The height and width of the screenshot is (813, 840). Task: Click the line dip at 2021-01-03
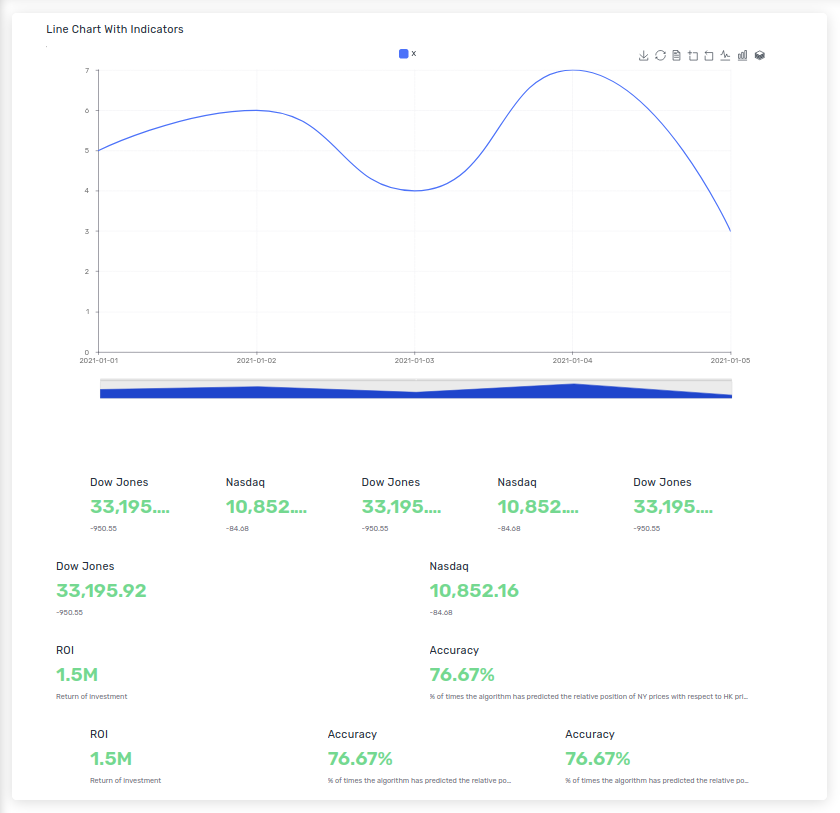[415, 190]
